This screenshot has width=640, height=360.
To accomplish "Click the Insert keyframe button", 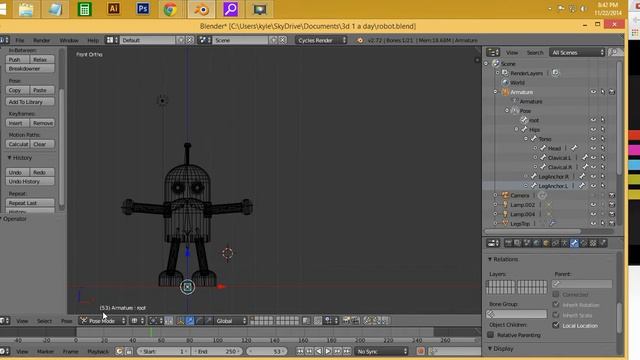I will coord(18,123).
